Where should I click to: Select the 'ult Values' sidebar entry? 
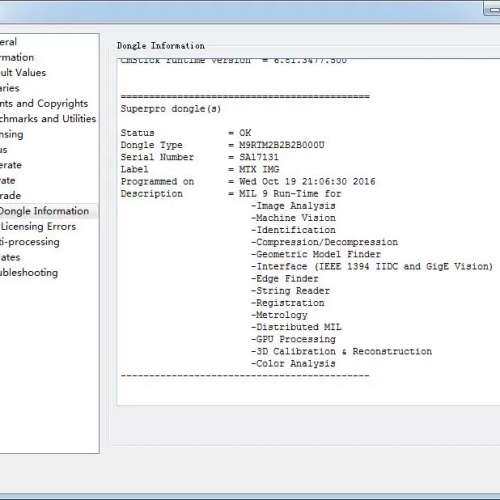coord(23,73)
